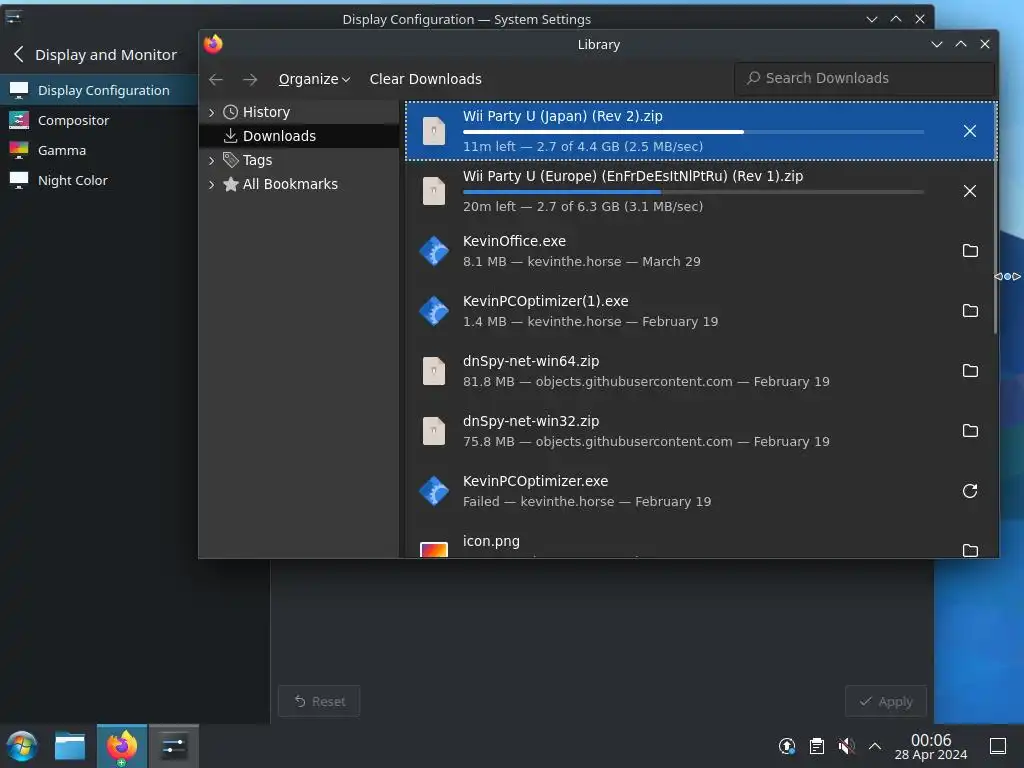Screen dimensions: 1024x768
Task: Click the muted volume tray icon
Action: [x=846, y=746]
